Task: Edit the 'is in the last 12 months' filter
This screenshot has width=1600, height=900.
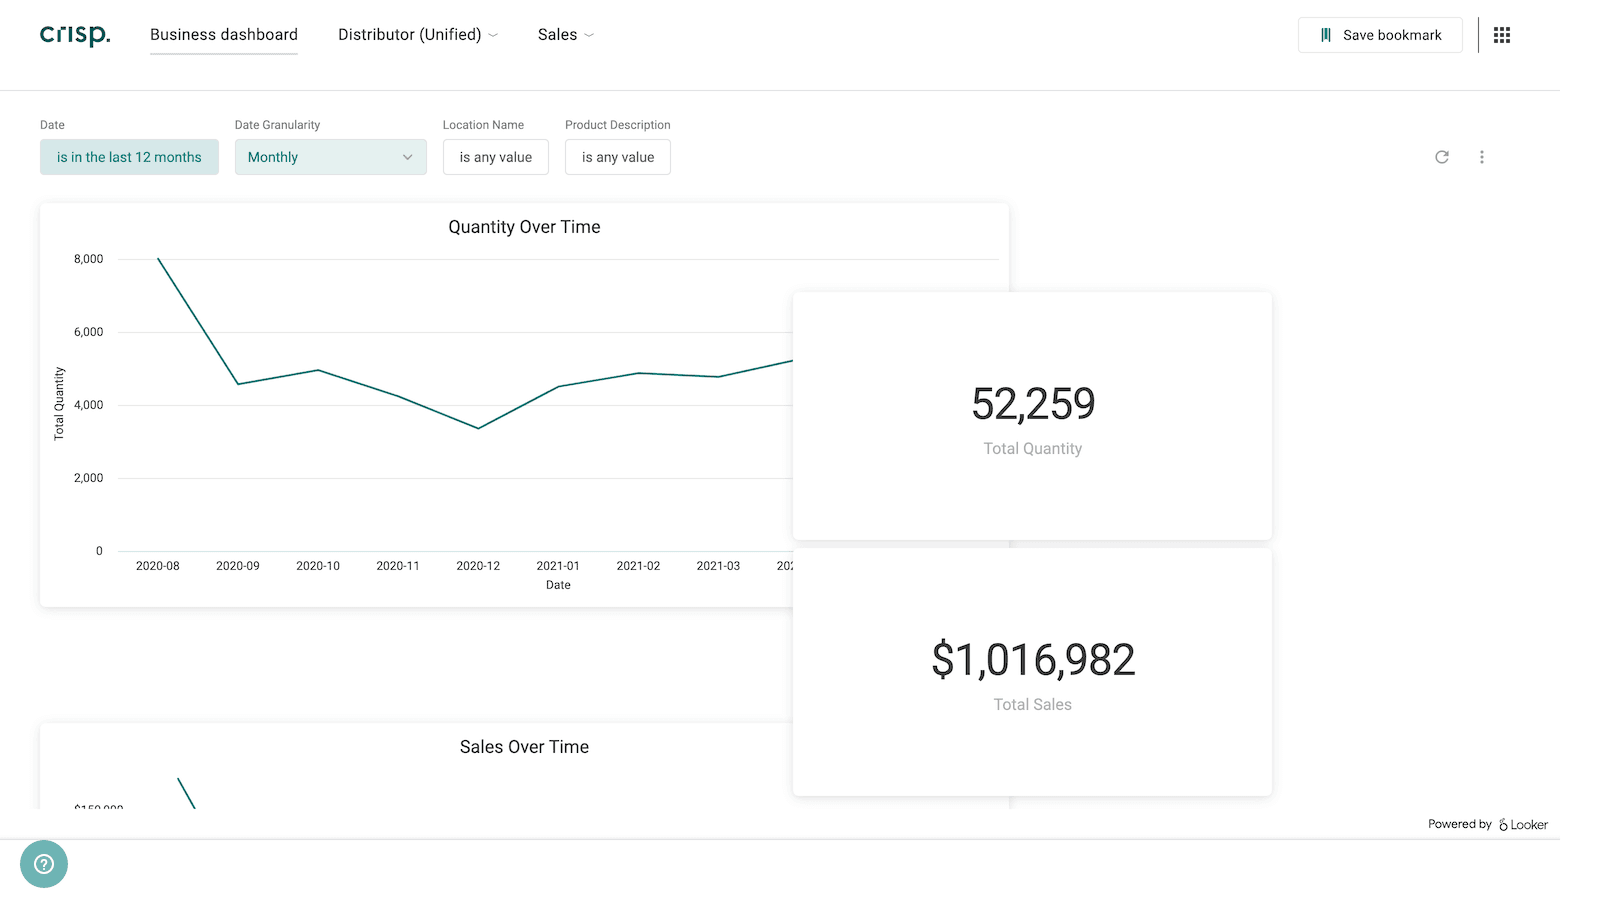Action: click(129, 157)
